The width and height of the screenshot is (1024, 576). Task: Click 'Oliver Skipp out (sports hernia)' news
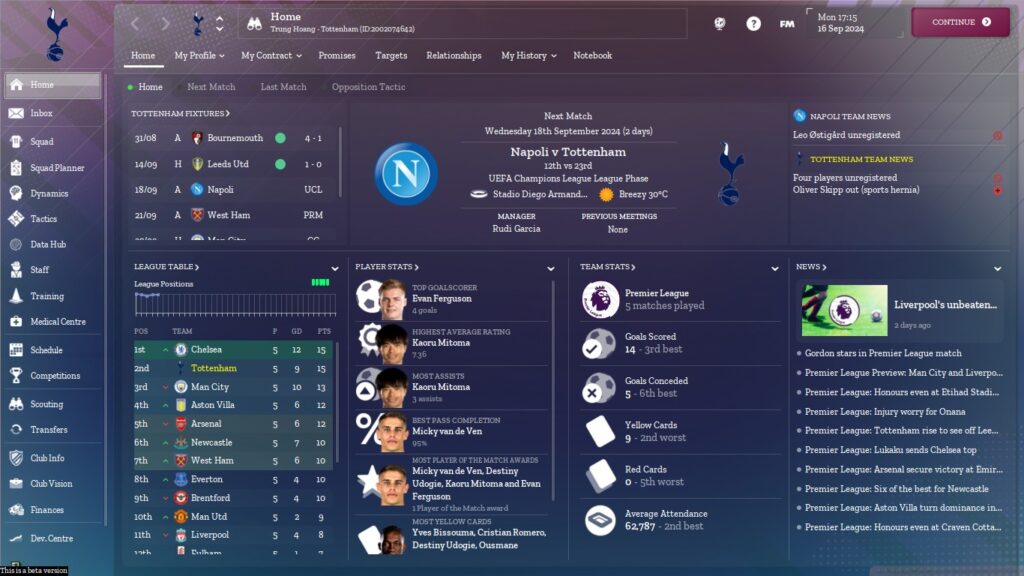[x=856, y=190]
